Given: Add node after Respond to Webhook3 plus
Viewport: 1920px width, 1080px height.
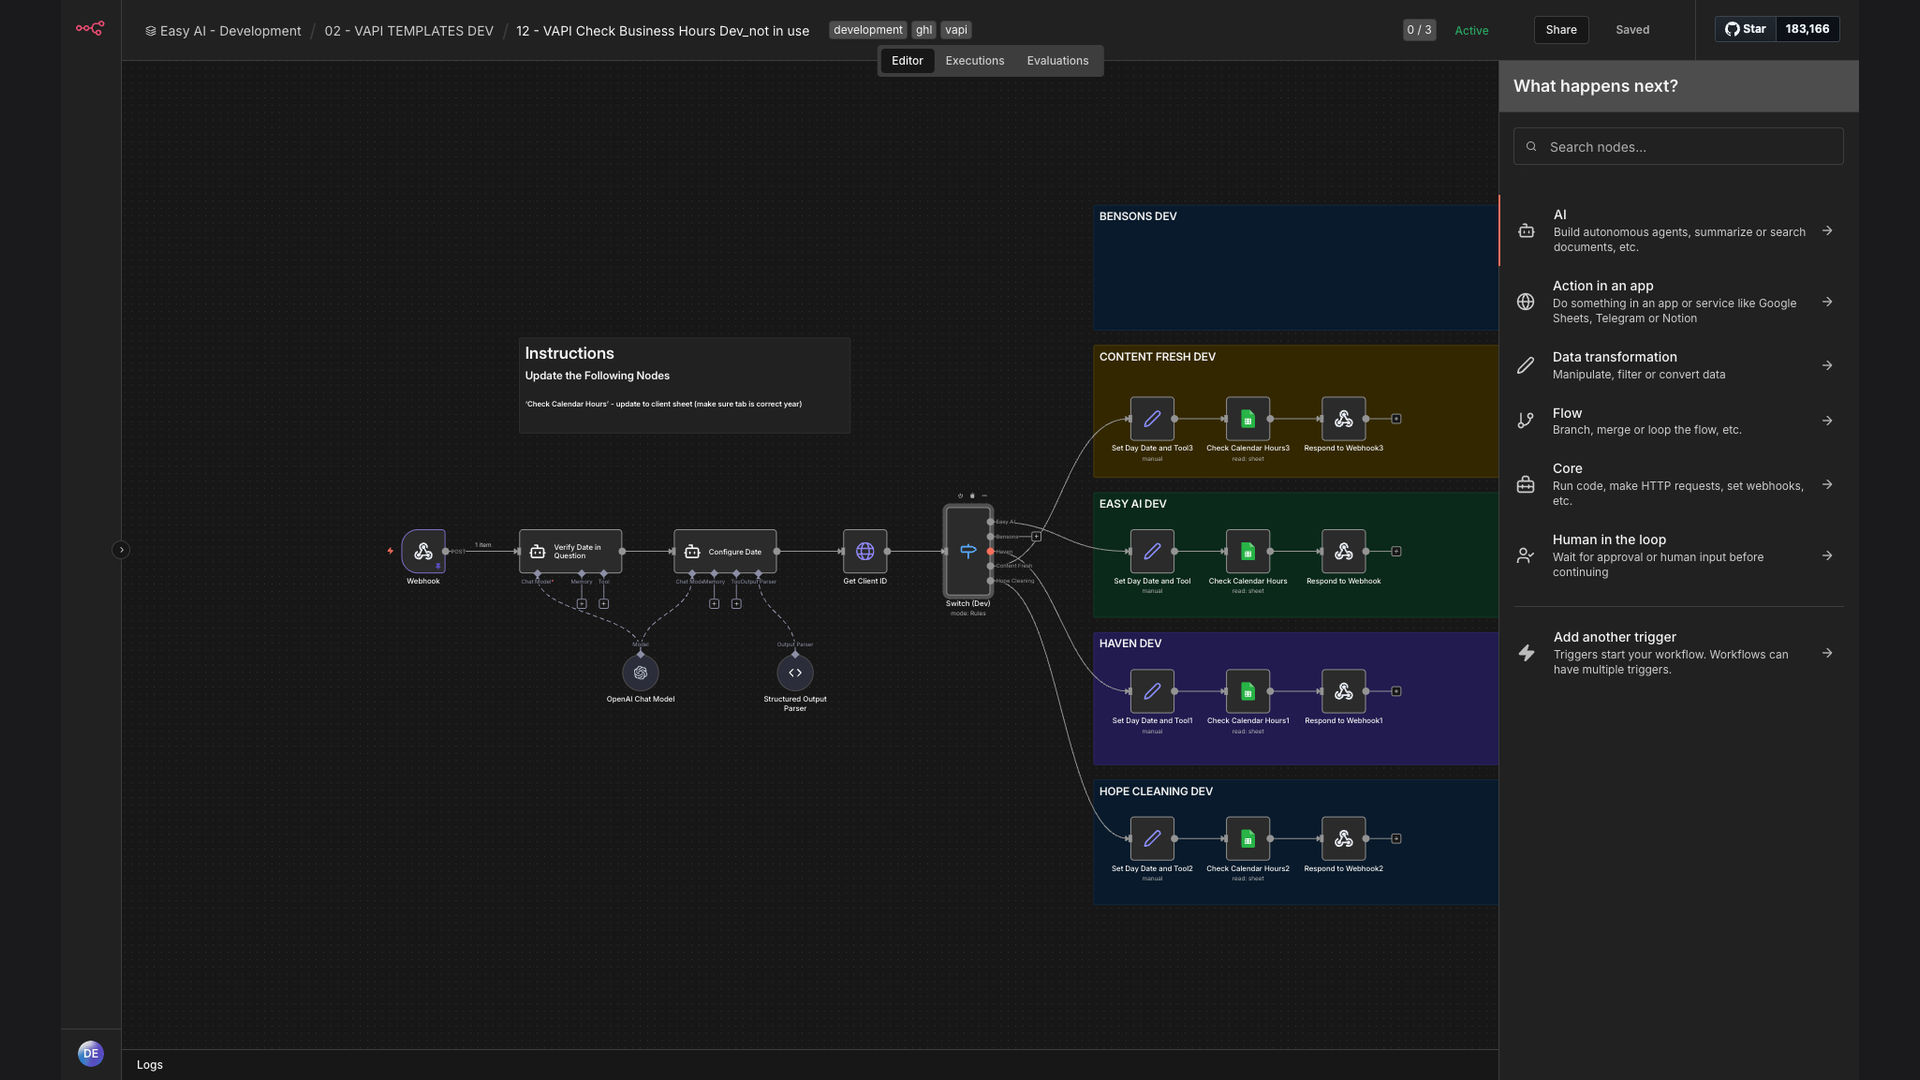Looking at the screenshot, I should coord(1397,419).
